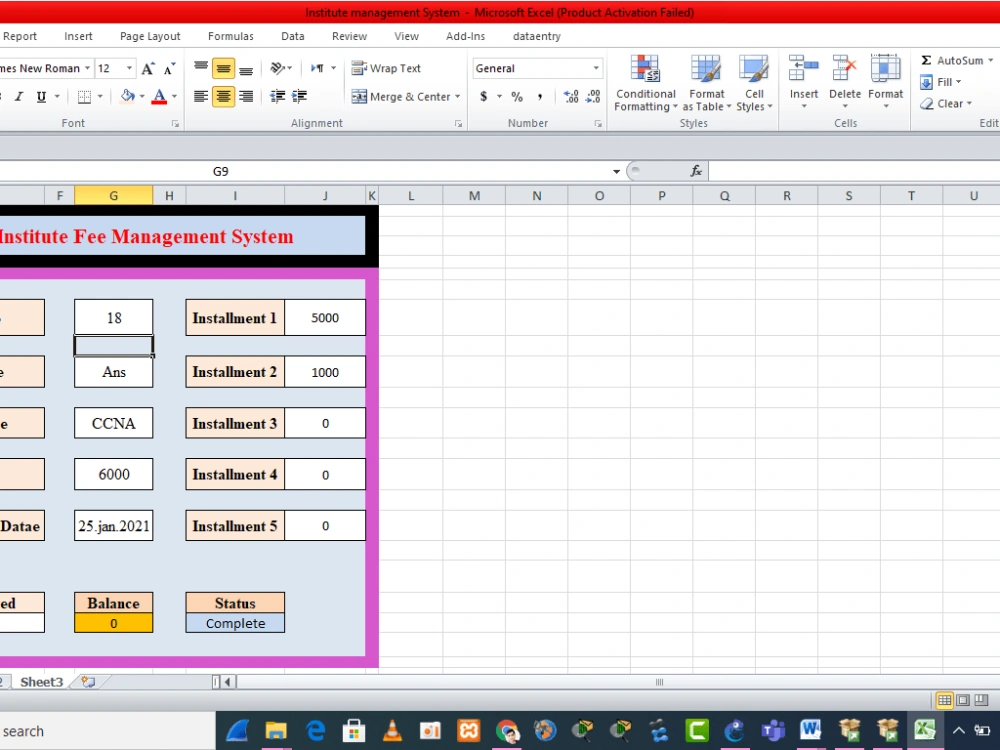
Task: Open Google Chrome from the taskbar
Action: (x=509, y=731)
